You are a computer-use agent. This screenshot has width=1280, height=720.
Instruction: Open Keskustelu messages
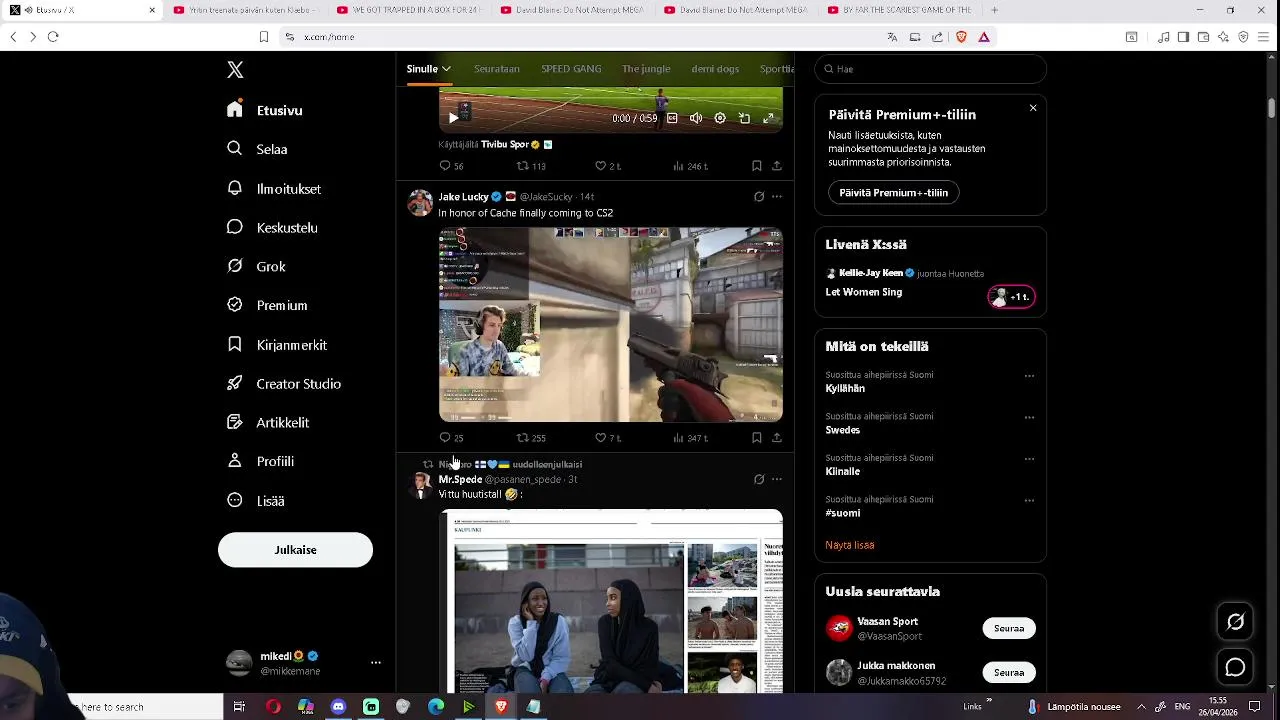click(x=272, y=227)
